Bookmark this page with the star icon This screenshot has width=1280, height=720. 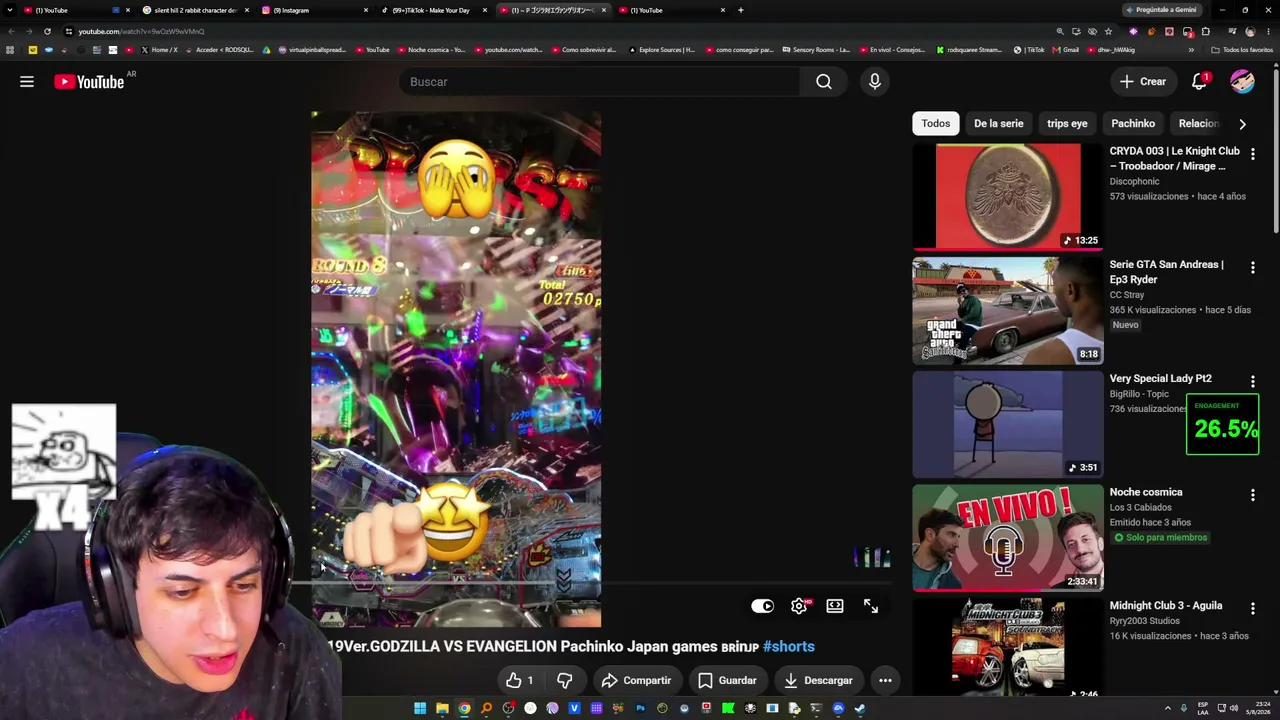(1108, 31)
